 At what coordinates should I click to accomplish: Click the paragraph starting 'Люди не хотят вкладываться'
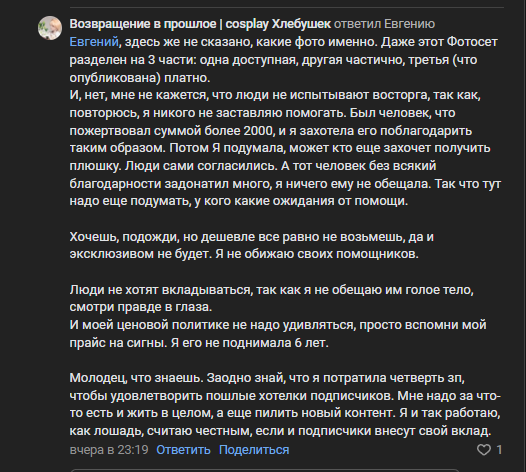tap(272, 298)
